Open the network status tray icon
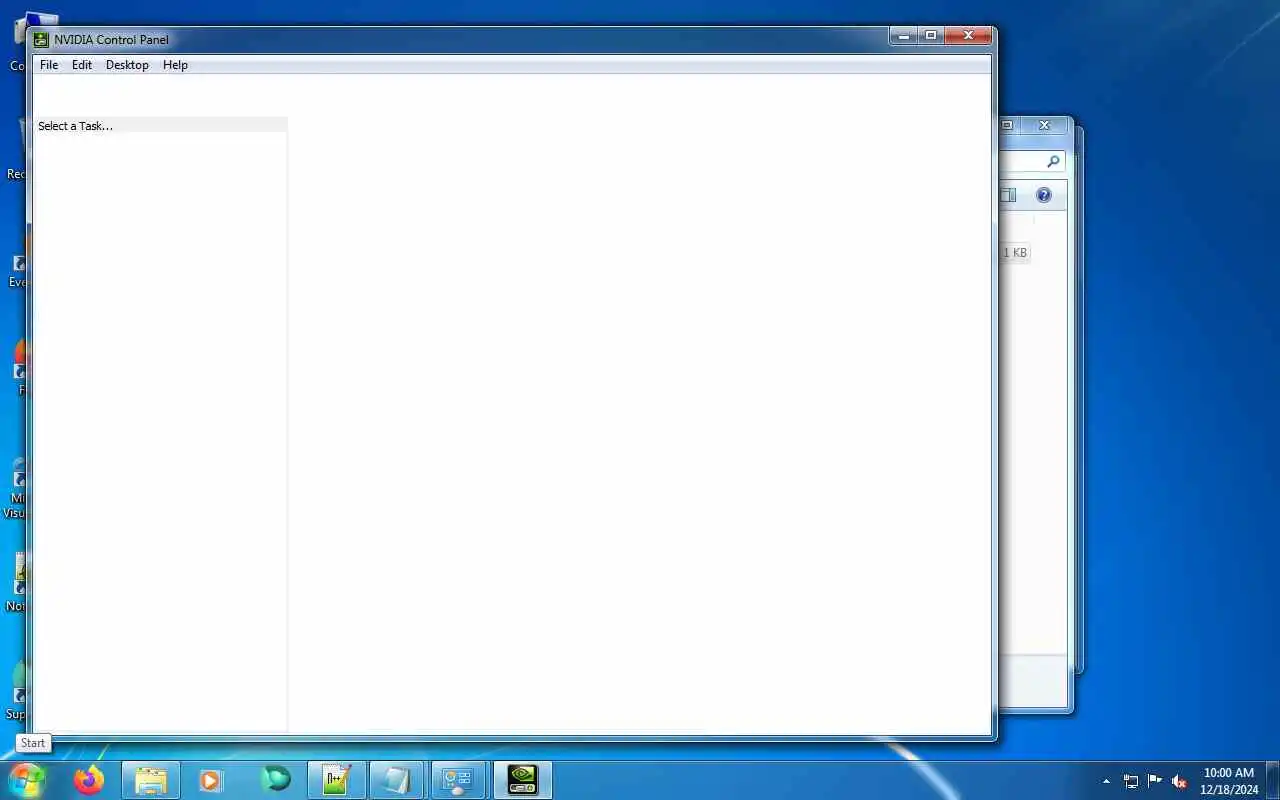This screenshot has width=1280, height=800. tap(1131, 781)
